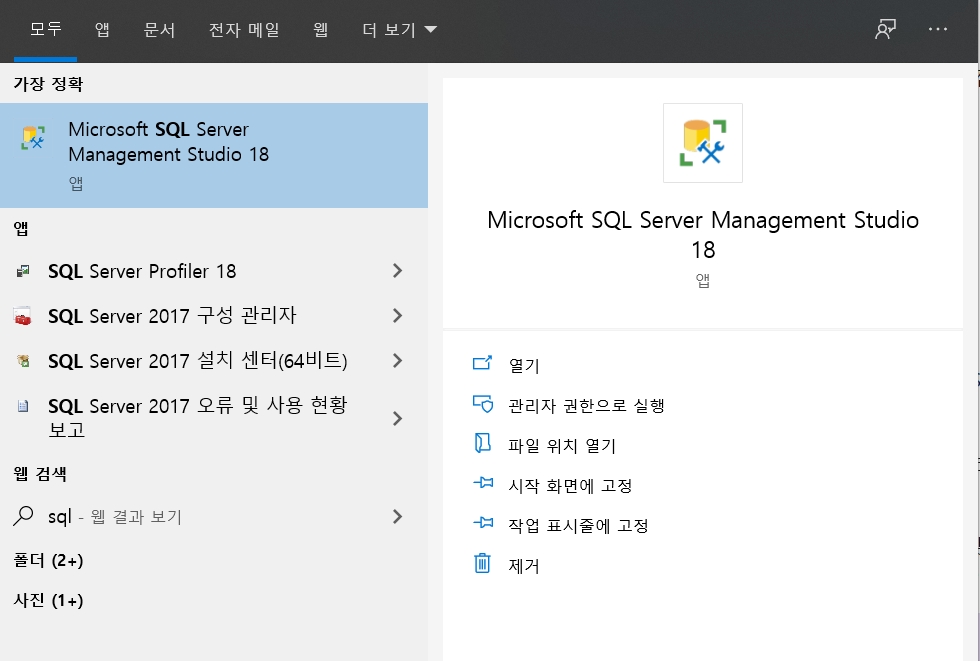The image size is (980, 661).
Task: Expand 오류 및 사용 현황 보고 arrow
Action: click(x=398, y=418)
